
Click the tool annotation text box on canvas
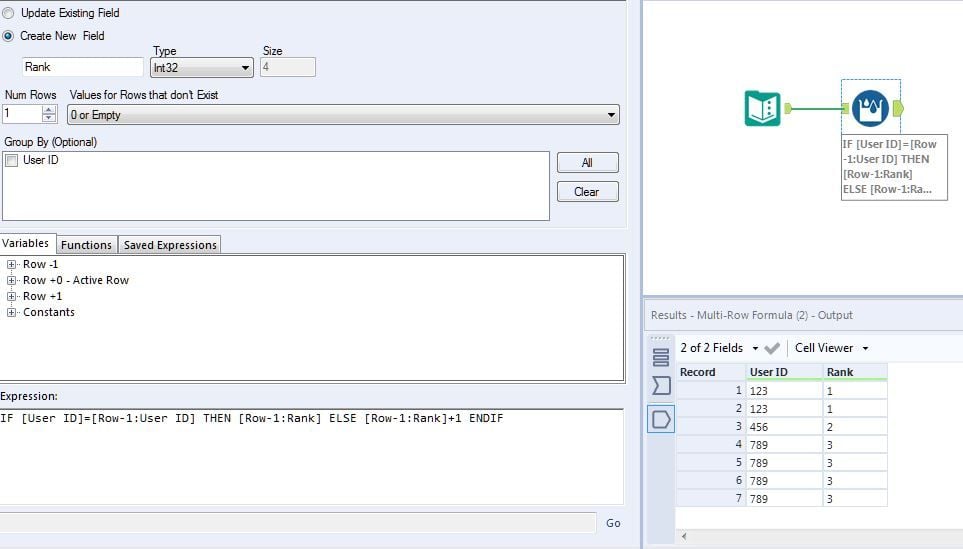894,167
